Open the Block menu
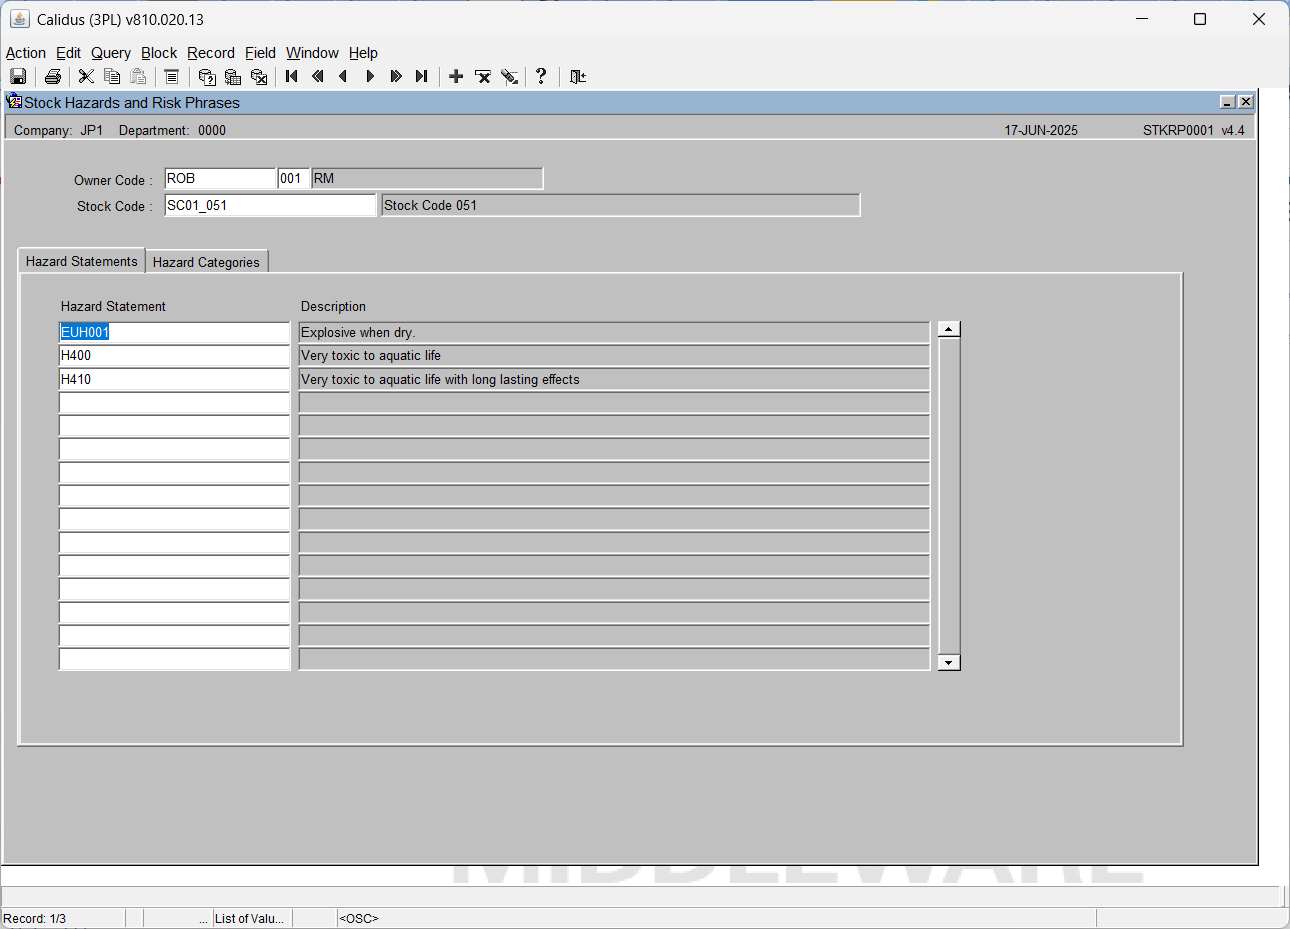The height and width of the screenshot is (929, 1290). click(159, 53)
